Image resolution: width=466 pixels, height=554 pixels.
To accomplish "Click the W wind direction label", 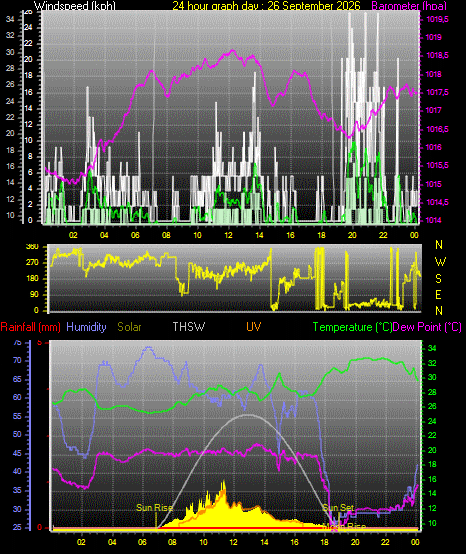I will point(440,262).
